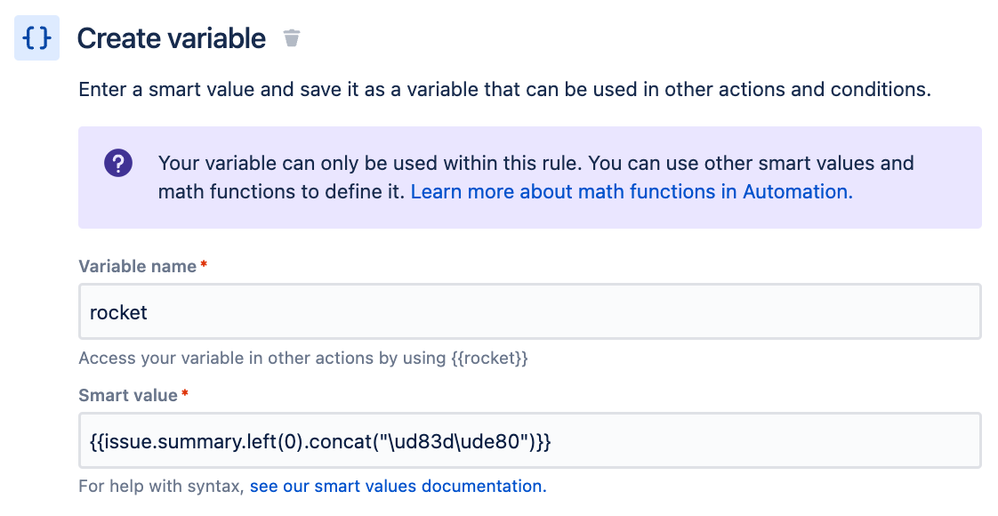The width and height of the screenshot is (998, 516).
Task: Click the "Enter a smart value" description text
Action: (504, 89)
